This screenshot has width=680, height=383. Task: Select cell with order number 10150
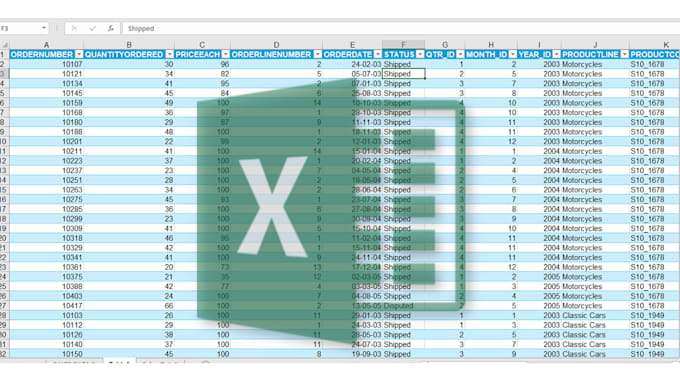(46, 354)
